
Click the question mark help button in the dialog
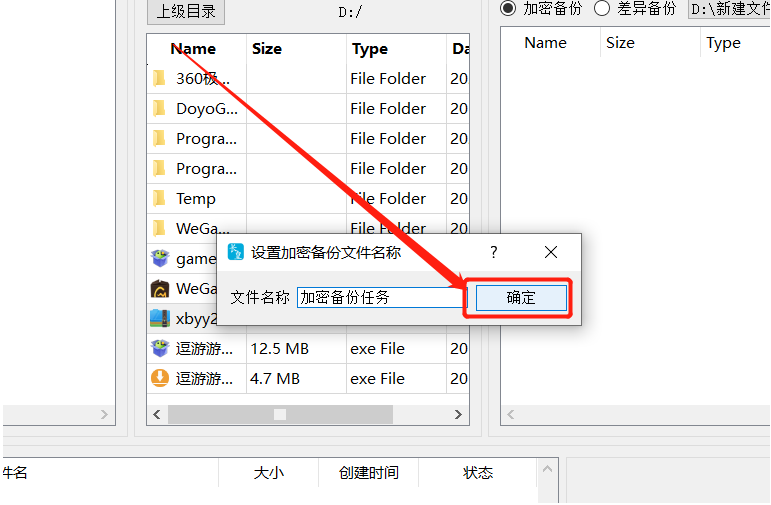coord(494,252)
